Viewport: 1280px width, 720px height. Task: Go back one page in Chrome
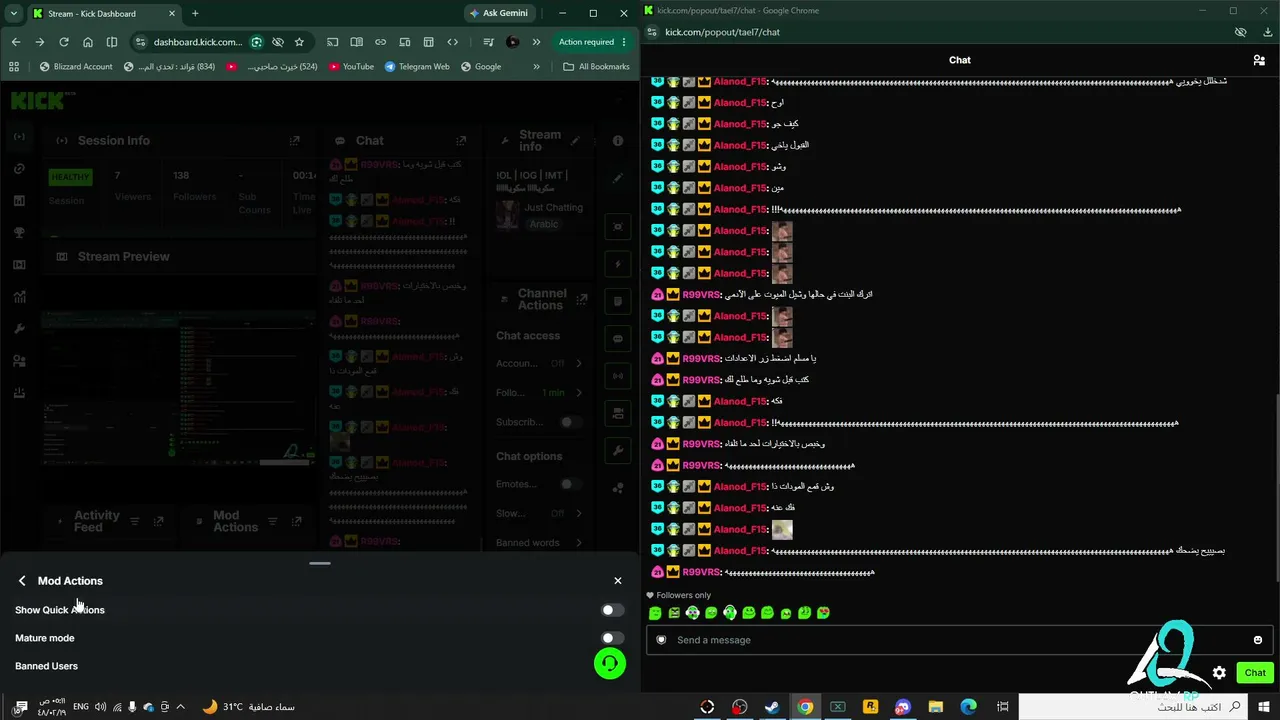16,42
